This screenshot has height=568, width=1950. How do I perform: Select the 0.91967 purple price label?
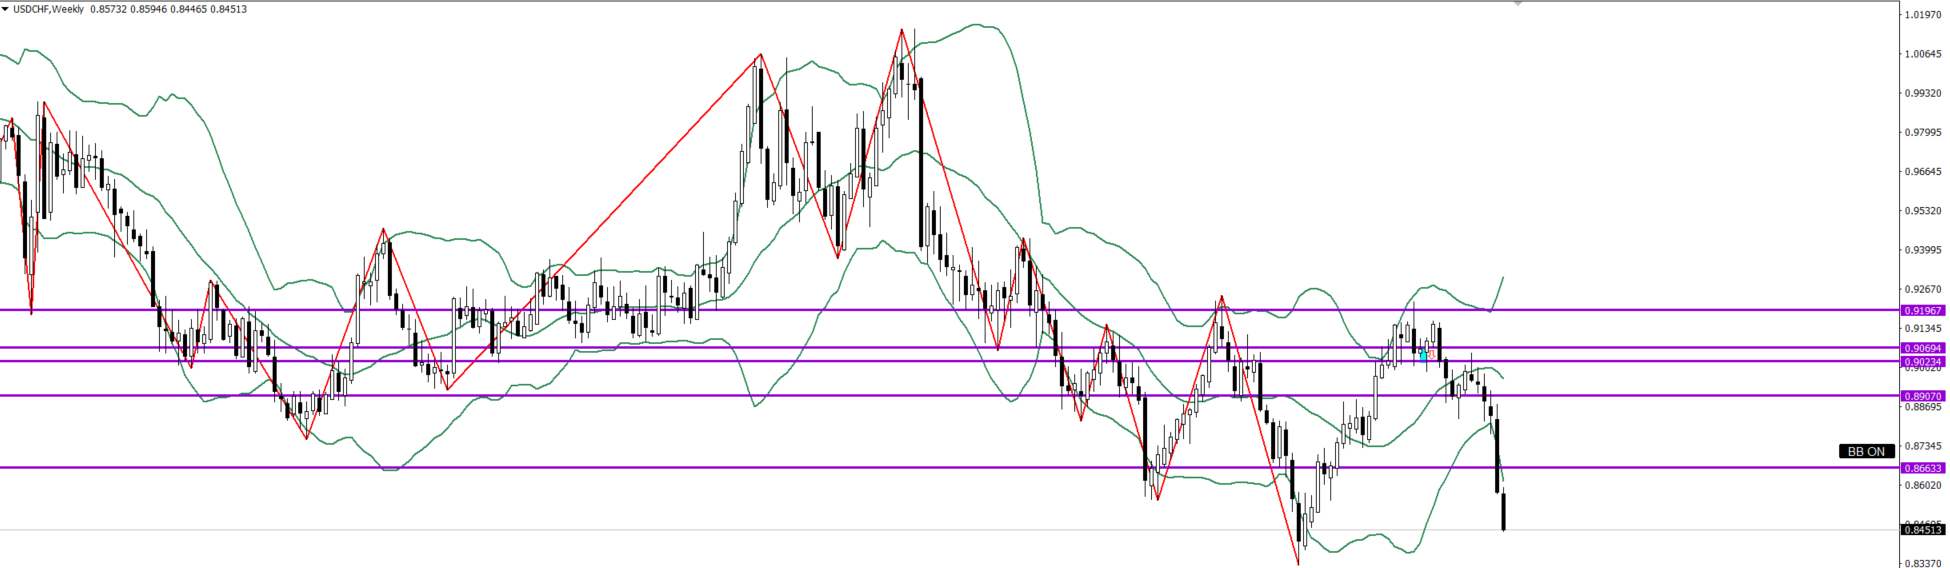tap(1923, 311)
